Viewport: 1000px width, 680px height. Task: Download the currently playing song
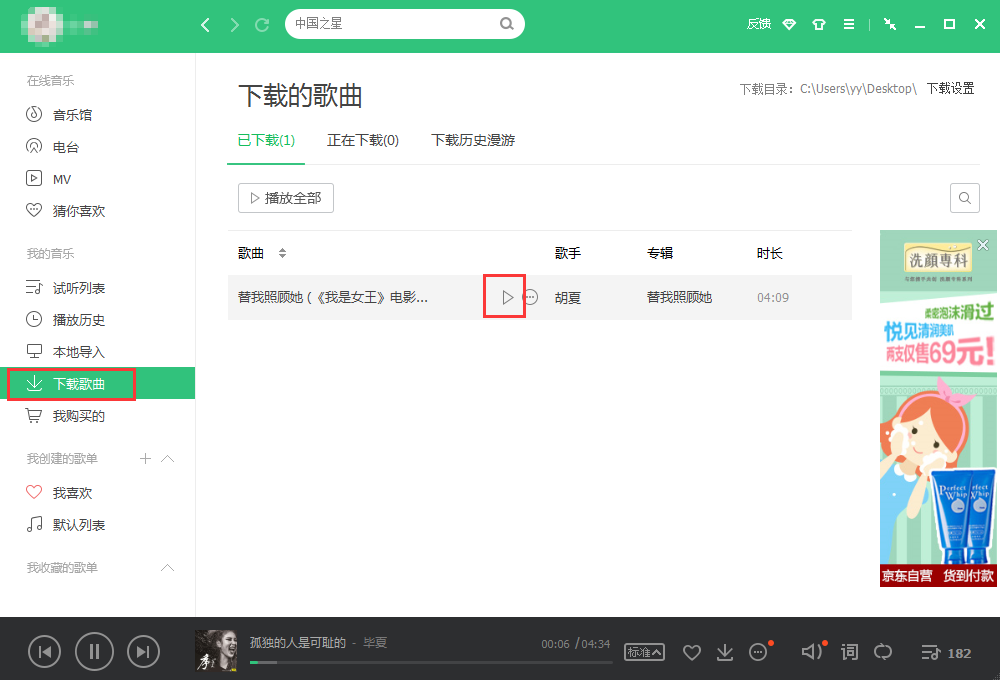725,652
